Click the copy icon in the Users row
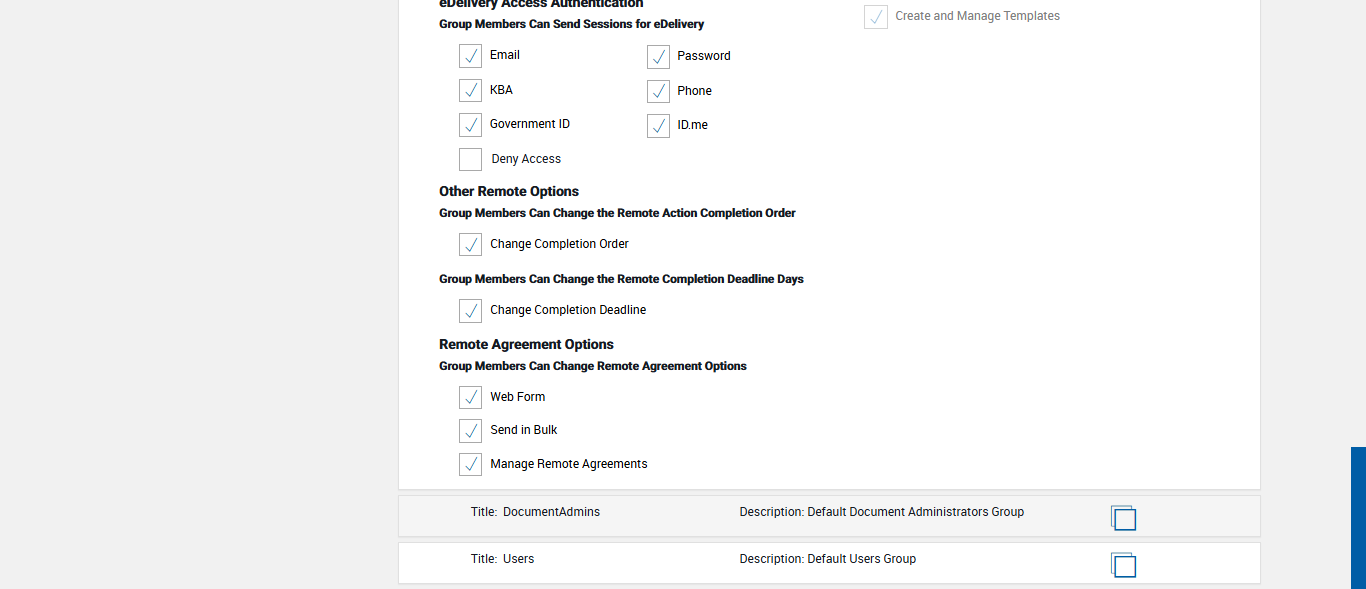 point(1123,565)
